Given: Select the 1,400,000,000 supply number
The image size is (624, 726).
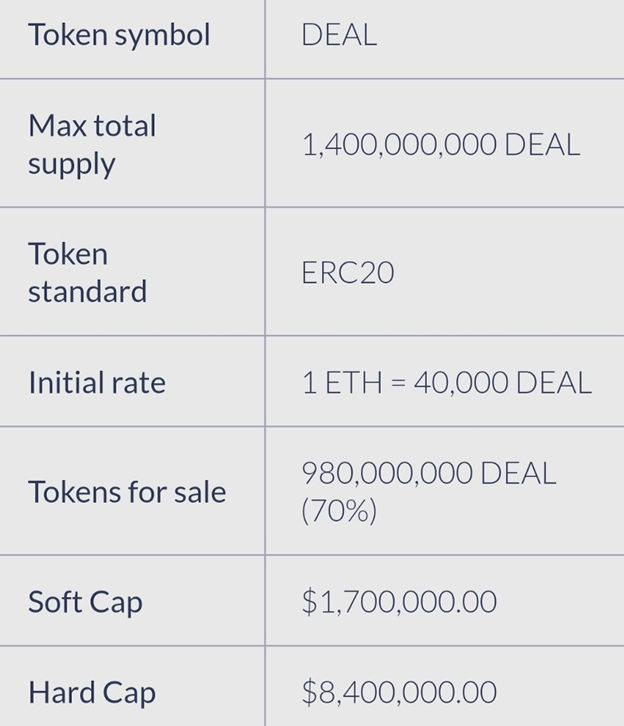Looking at the screenshot, I should pyautogui.click(x=398, y=145).
